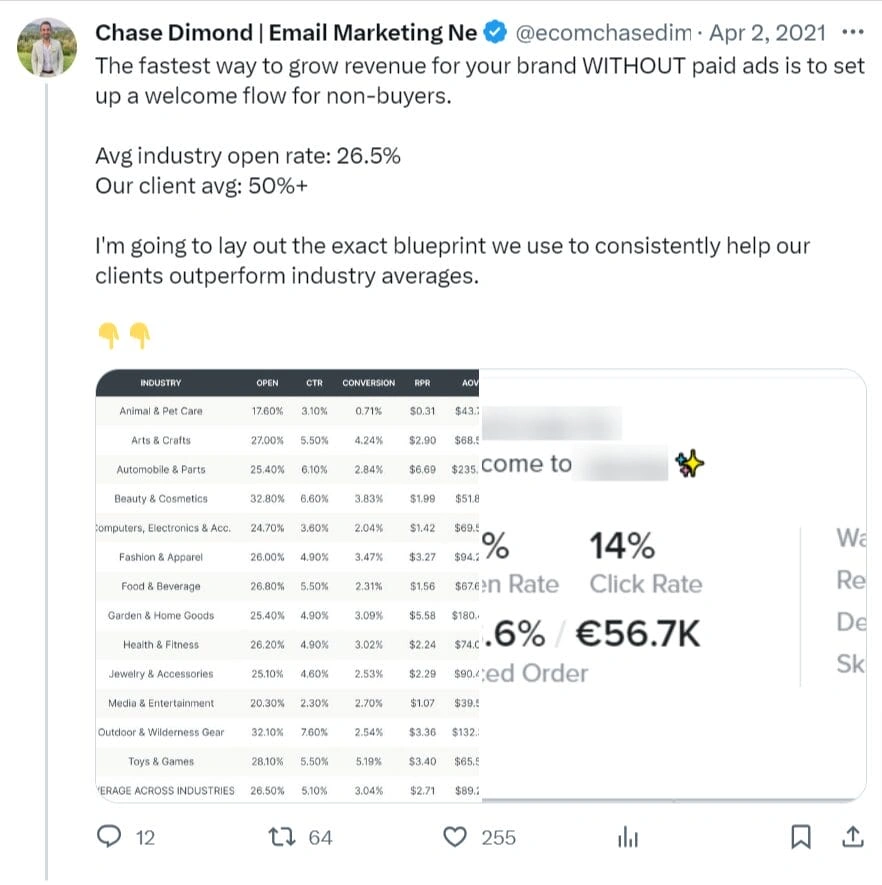Open Chase Dimond's profile picture
The image size is (882, 885).
click(x=46, y=46)
